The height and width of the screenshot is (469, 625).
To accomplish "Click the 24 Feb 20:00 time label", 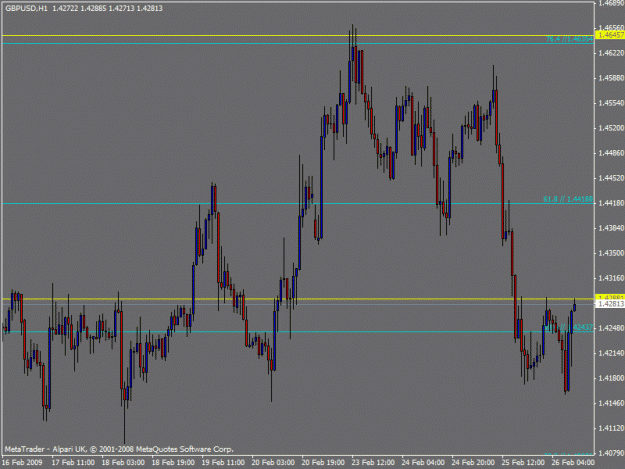I will (473, 463).
